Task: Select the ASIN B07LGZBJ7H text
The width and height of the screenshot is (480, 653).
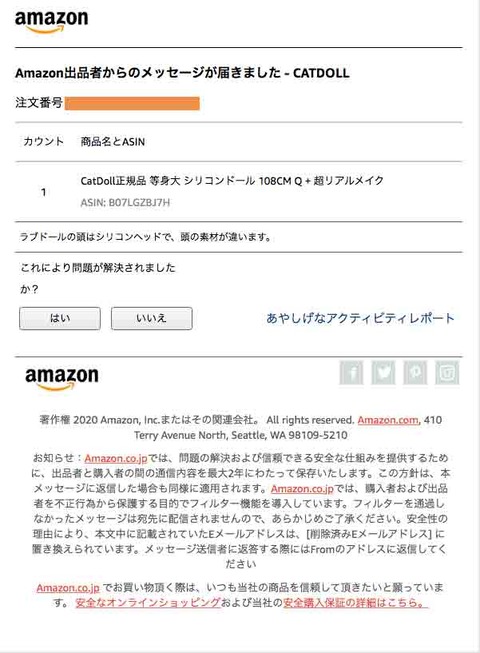Action: 125,203
